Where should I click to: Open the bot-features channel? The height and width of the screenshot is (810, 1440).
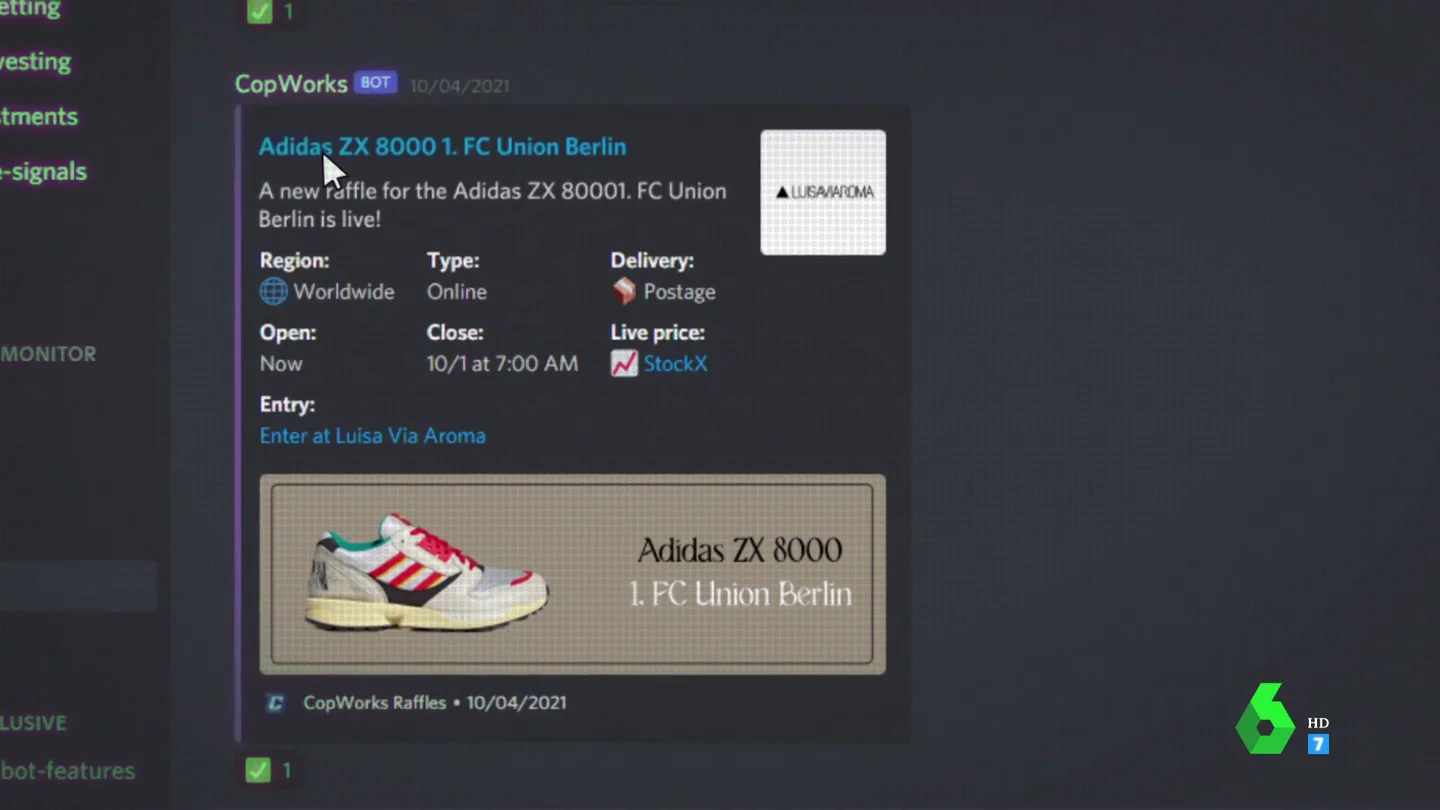[68, 771]
